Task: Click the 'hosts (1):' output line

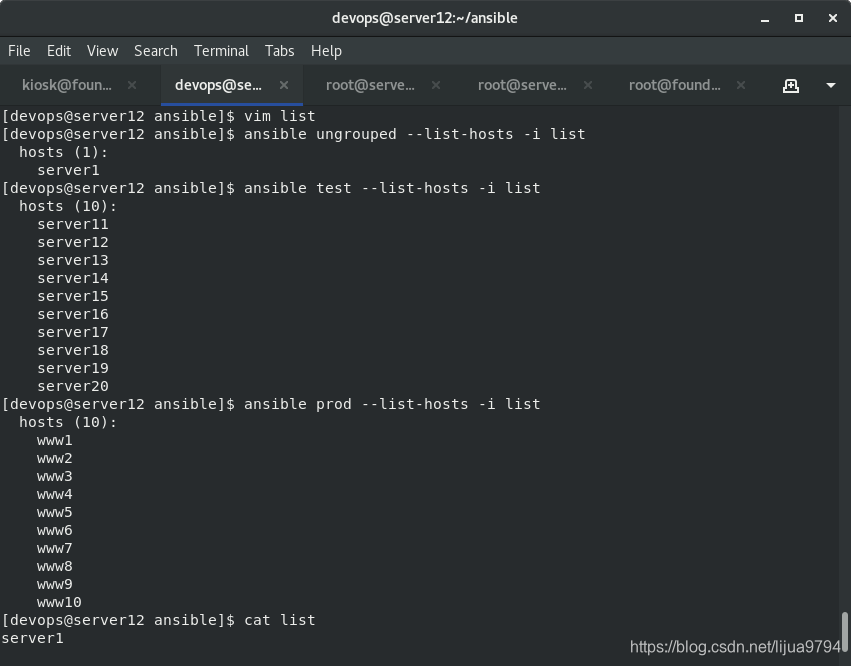Action: click(x=63, y=153)
